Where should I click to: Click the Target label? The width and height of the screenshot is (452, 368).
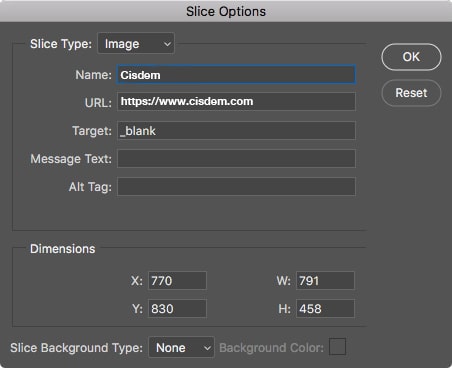pos(92,131)
